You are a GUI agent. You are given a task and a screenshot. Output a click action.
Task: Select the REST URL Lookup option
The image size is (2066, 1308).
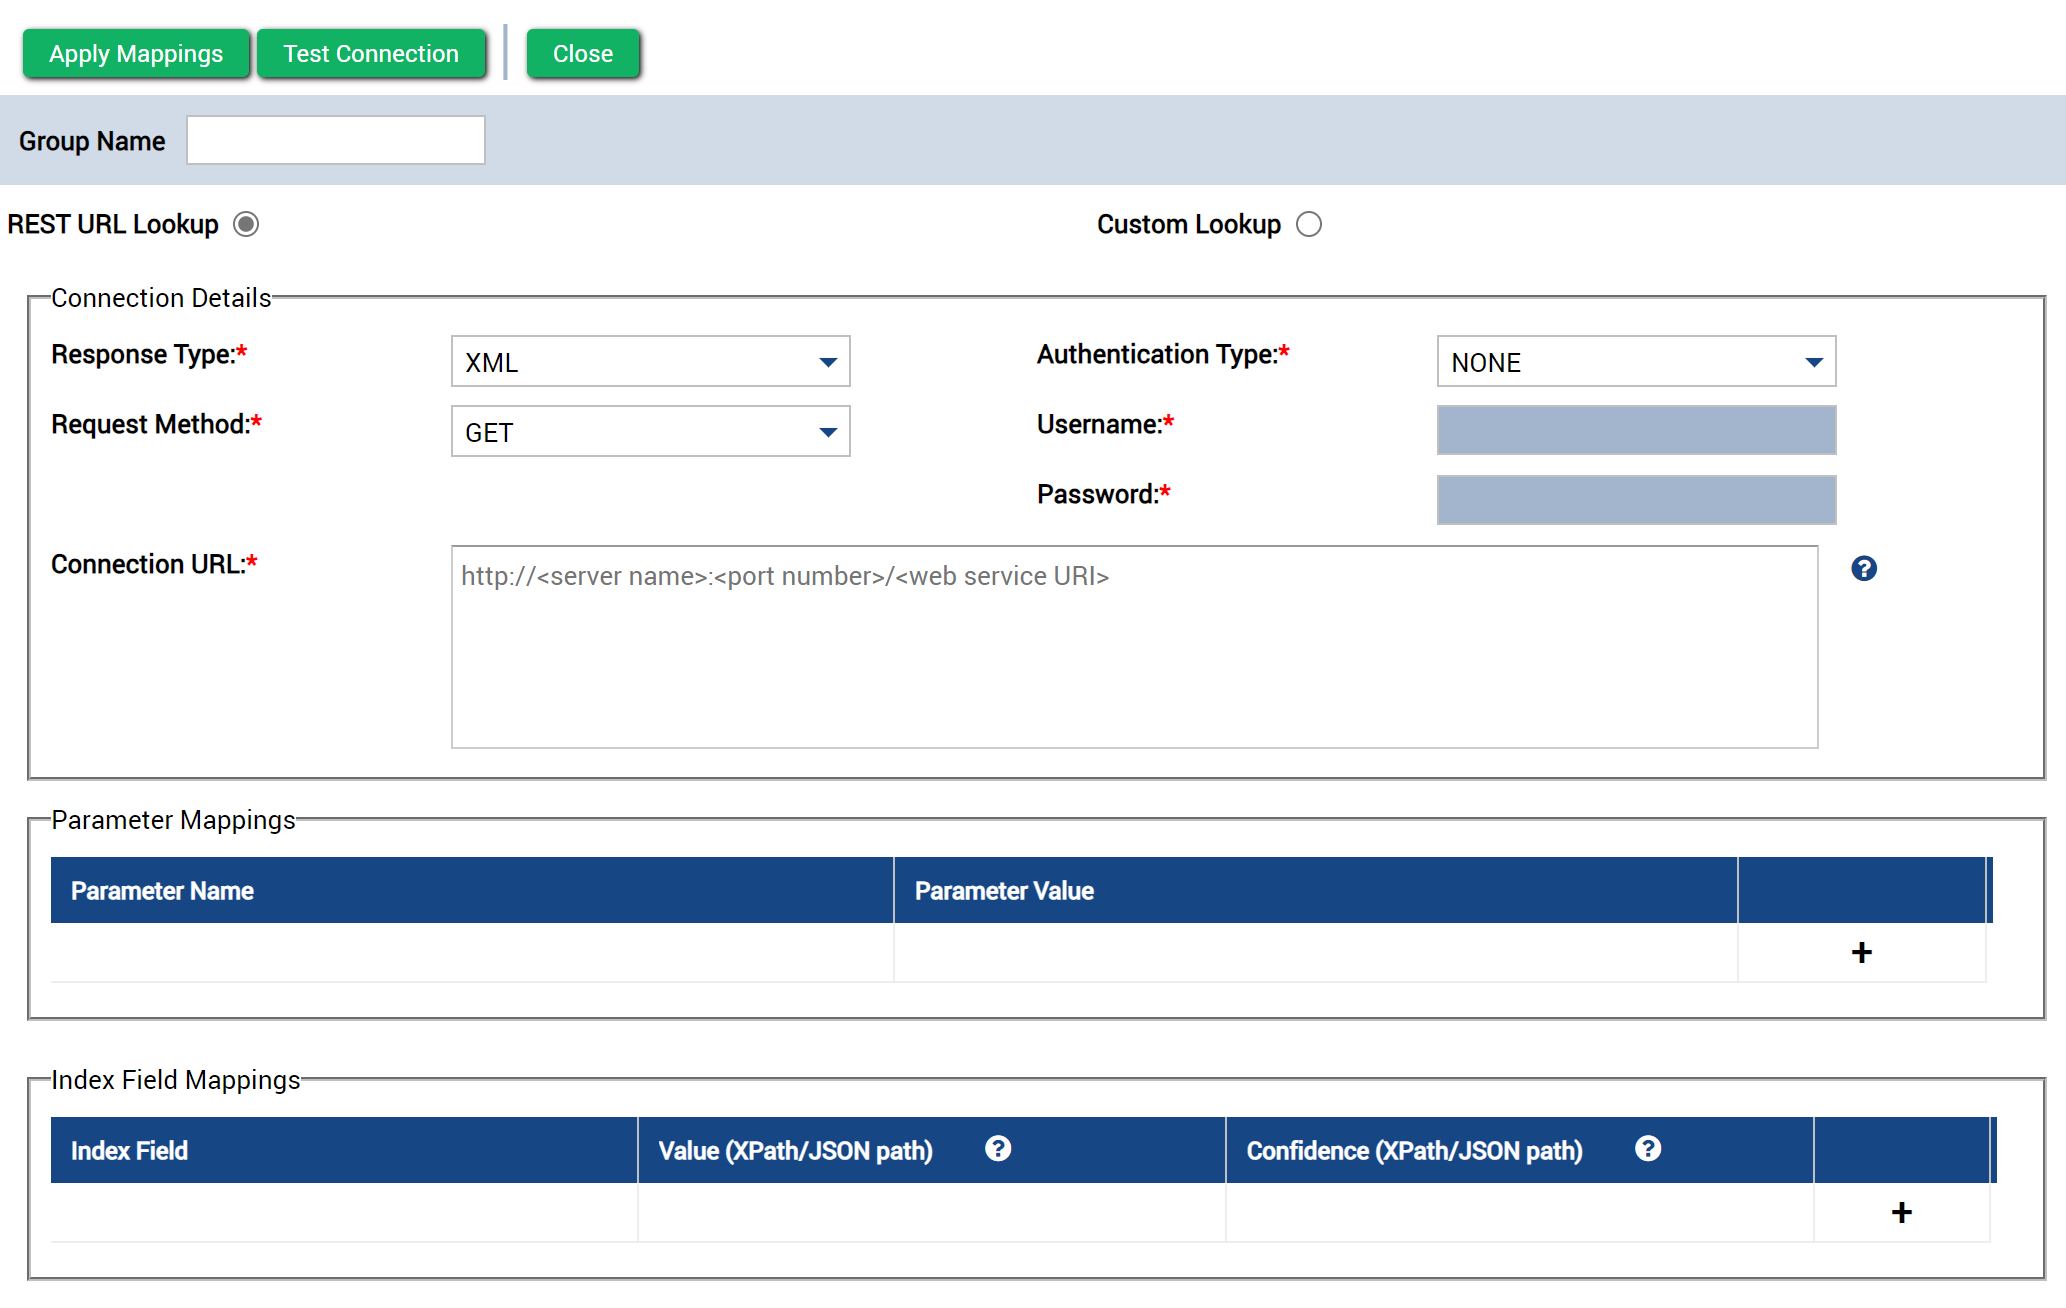[245, 224]
